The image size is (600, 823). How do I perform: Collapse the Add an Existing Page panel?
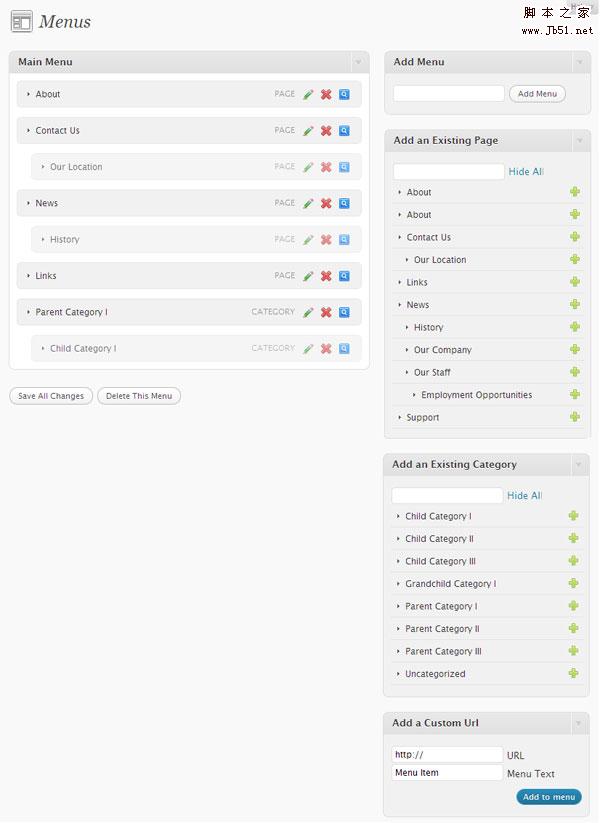coord(580,141)
